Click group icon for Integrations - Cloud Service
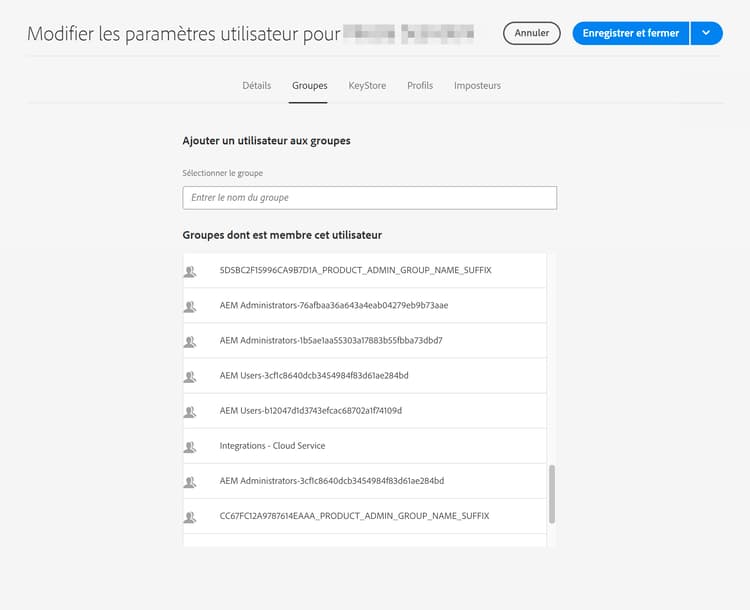Screen dimensions: 750x610 pyautogui.click(x=190, y=447)
